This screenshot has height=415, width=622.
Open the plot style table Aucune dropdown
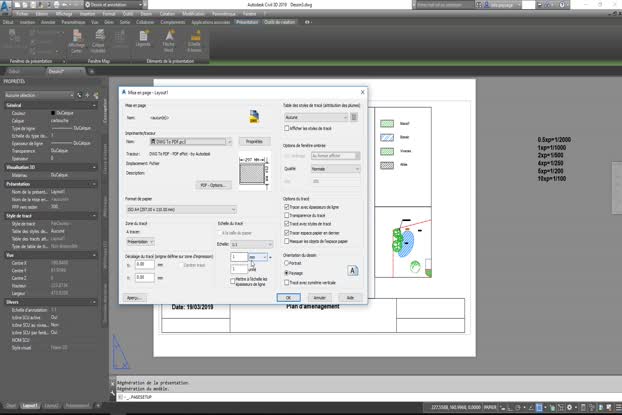(316, 117)
